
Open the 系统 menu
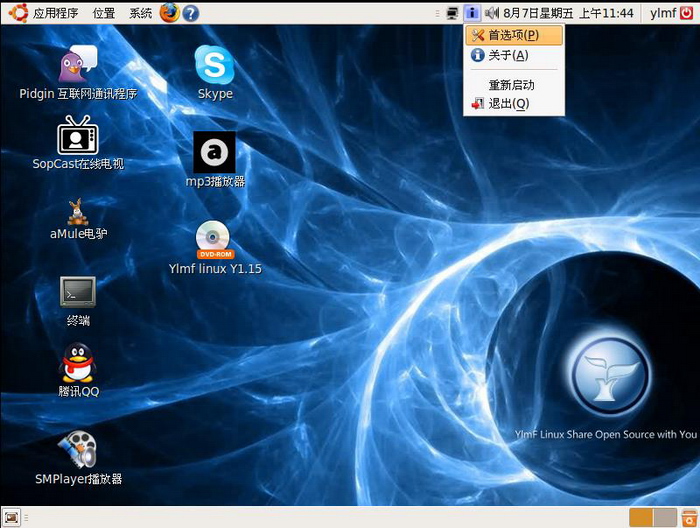tap(140, 13)
